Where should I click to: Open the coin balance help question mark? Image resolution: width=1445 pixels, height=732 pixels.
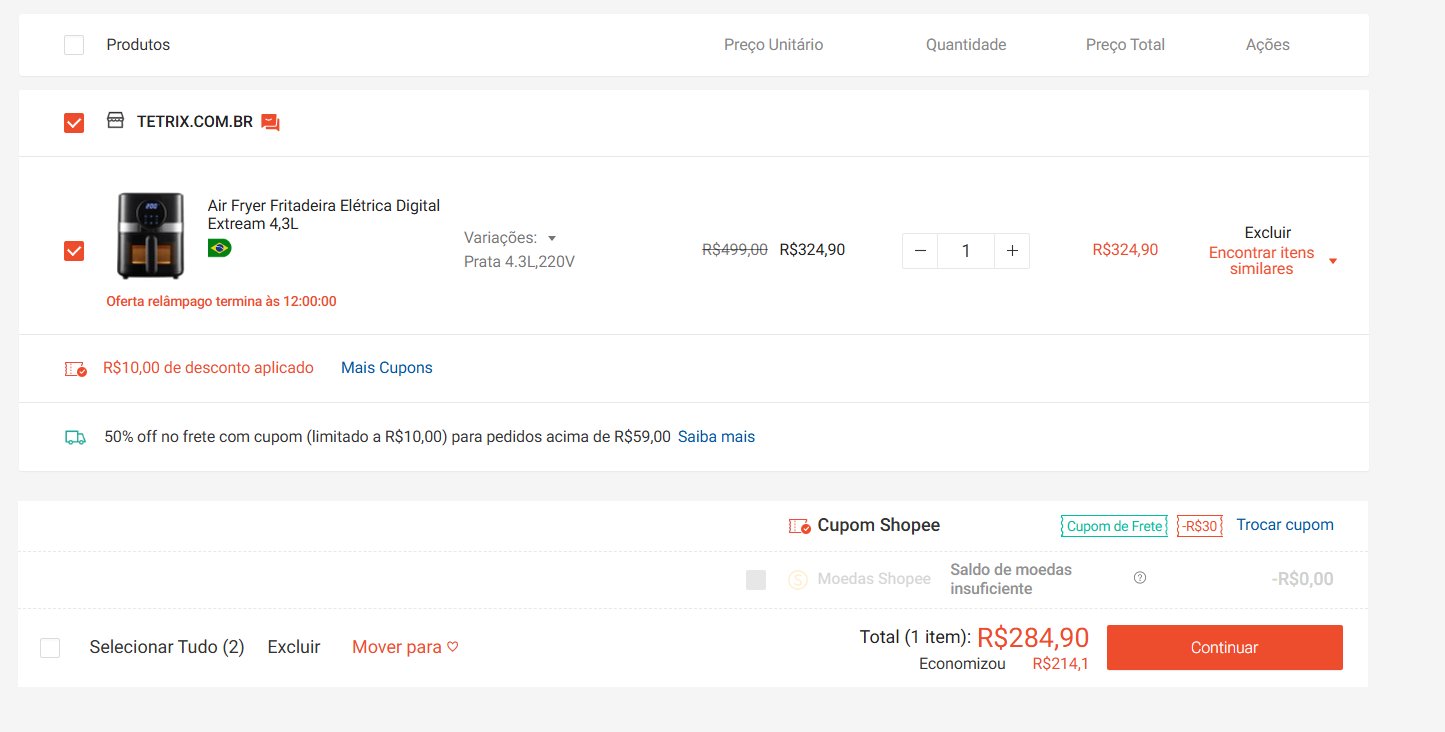click(1140, 577)
